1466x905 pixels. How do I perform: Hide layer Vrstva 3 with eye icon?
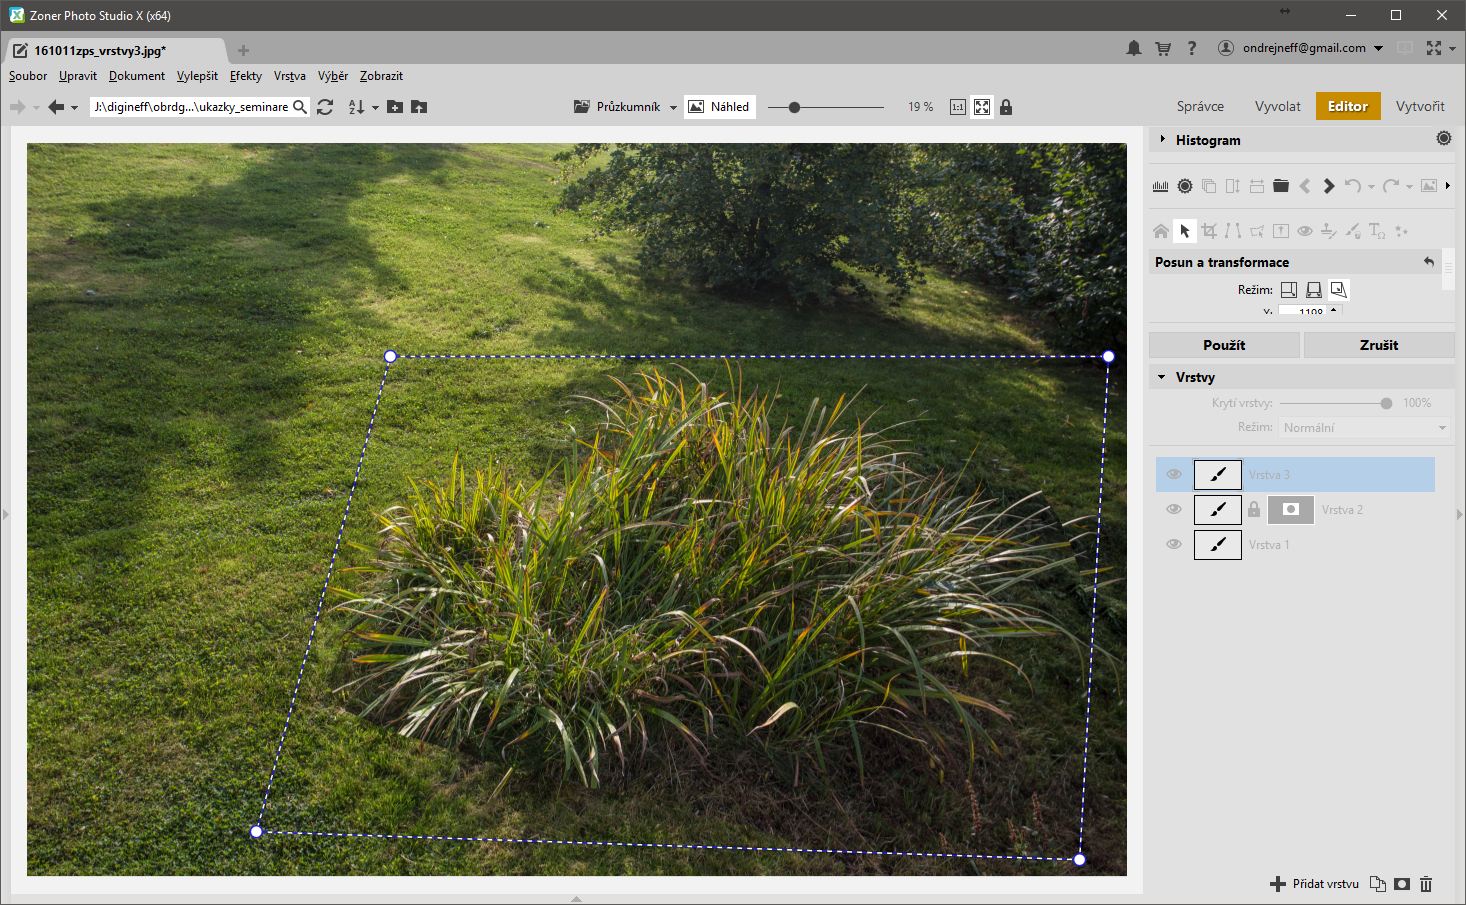pos(1174,475)
